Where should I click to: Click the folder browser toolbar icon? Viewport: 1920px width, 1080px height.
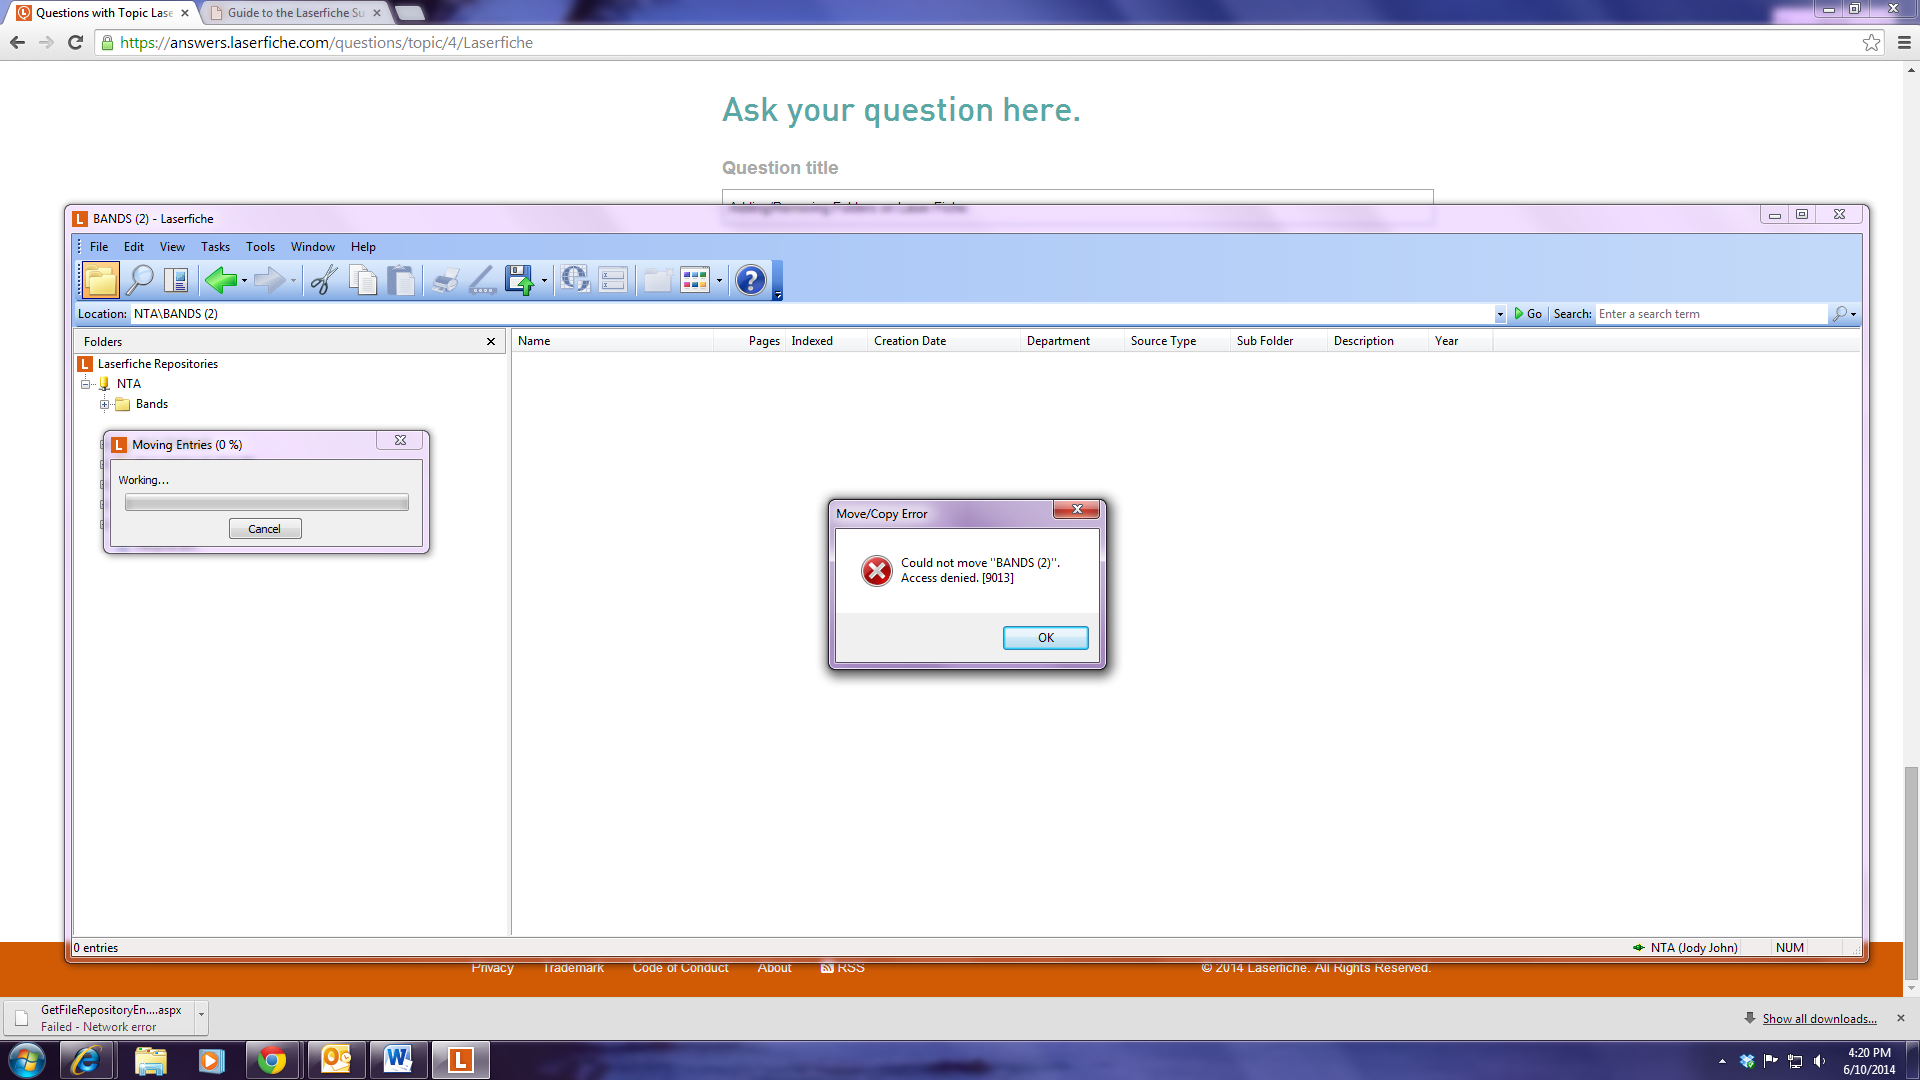pyautogui.click(x=100, y=280)
